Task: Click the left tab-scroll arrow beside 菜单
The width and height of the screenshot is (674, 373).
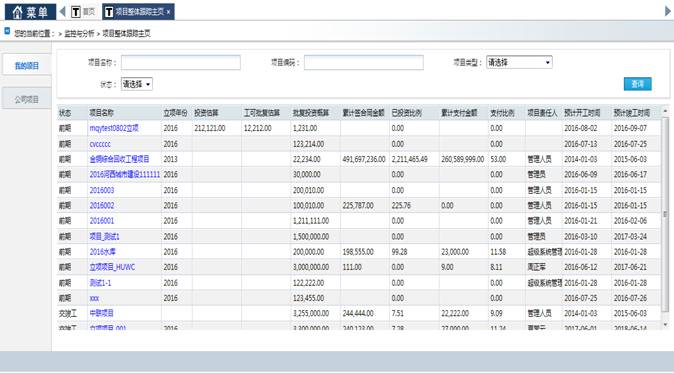Action: coord(62,12)
